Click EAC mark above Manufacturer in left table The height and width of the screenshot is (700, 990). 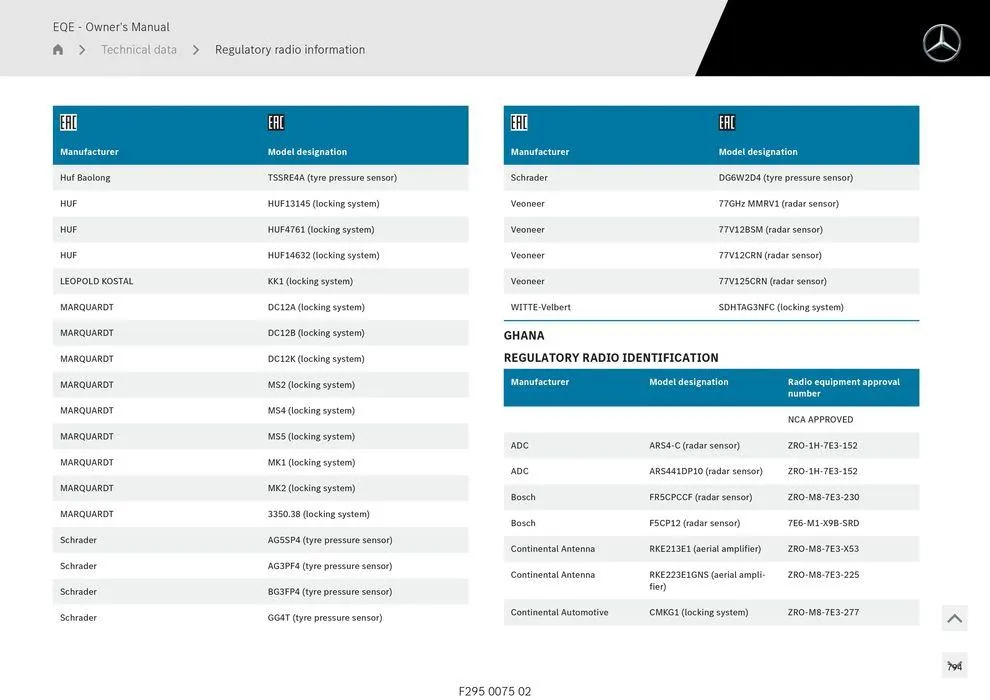(68, 123)
